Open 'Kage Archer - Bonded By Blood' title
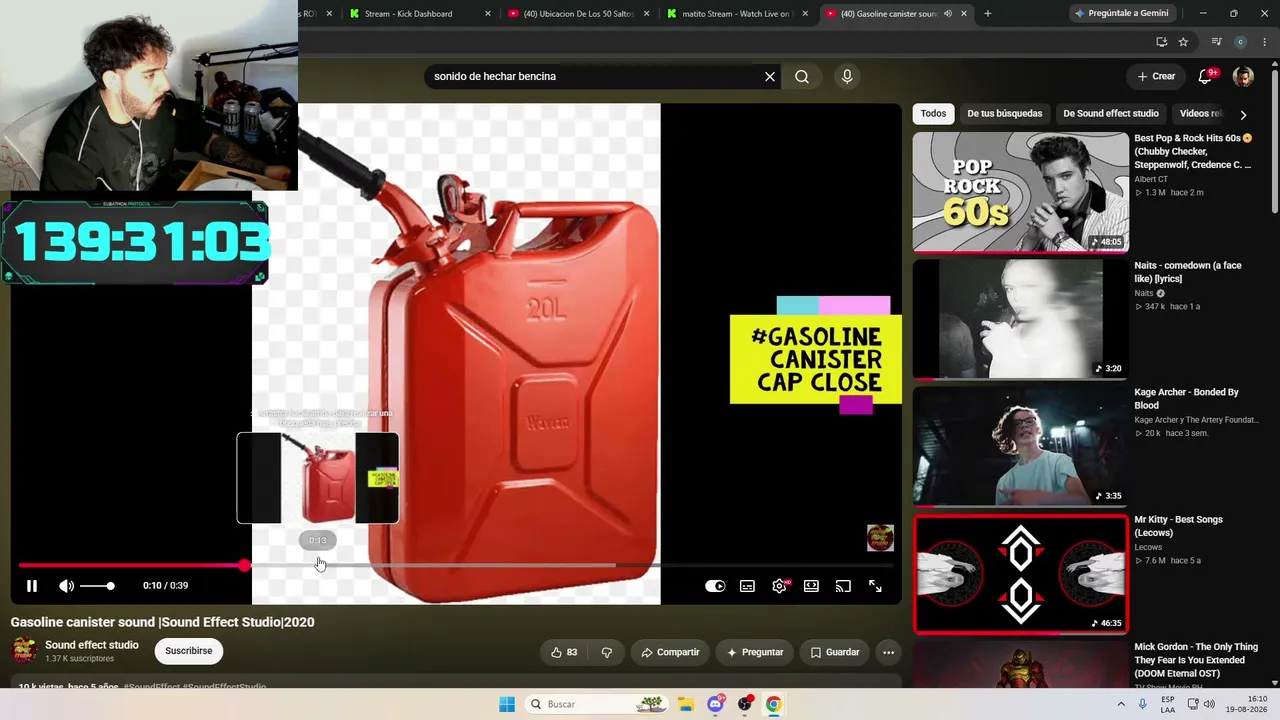This screenshot has height=720, width=1280. pos(1186,399)
